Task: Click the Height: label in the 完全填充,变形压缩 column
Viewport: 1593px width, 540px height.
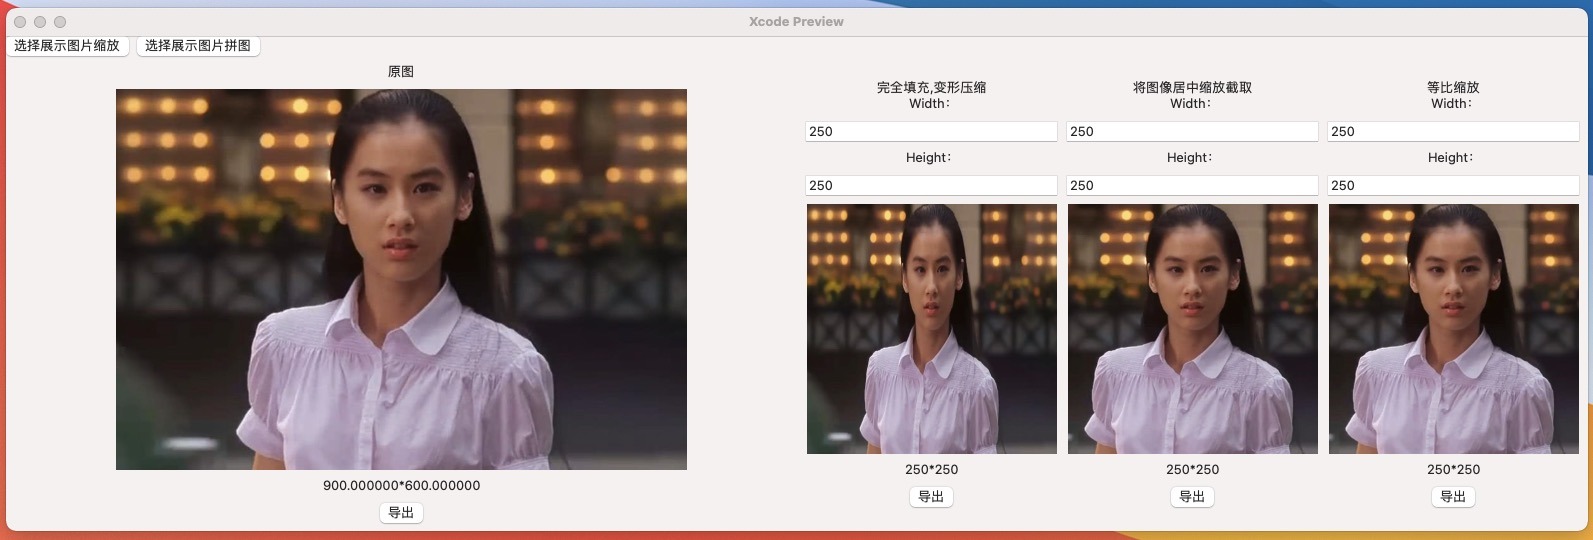Action: (929, 157)
